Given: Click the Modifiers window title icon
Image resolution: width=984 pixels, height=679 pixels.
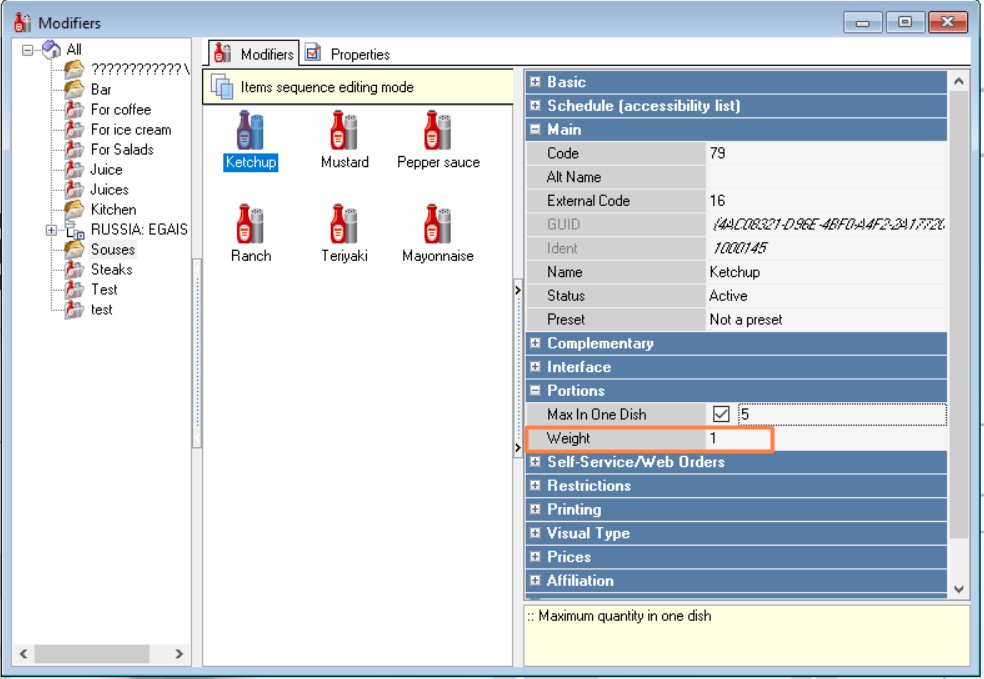Looking at the screenshot, I should click(23, 23).
